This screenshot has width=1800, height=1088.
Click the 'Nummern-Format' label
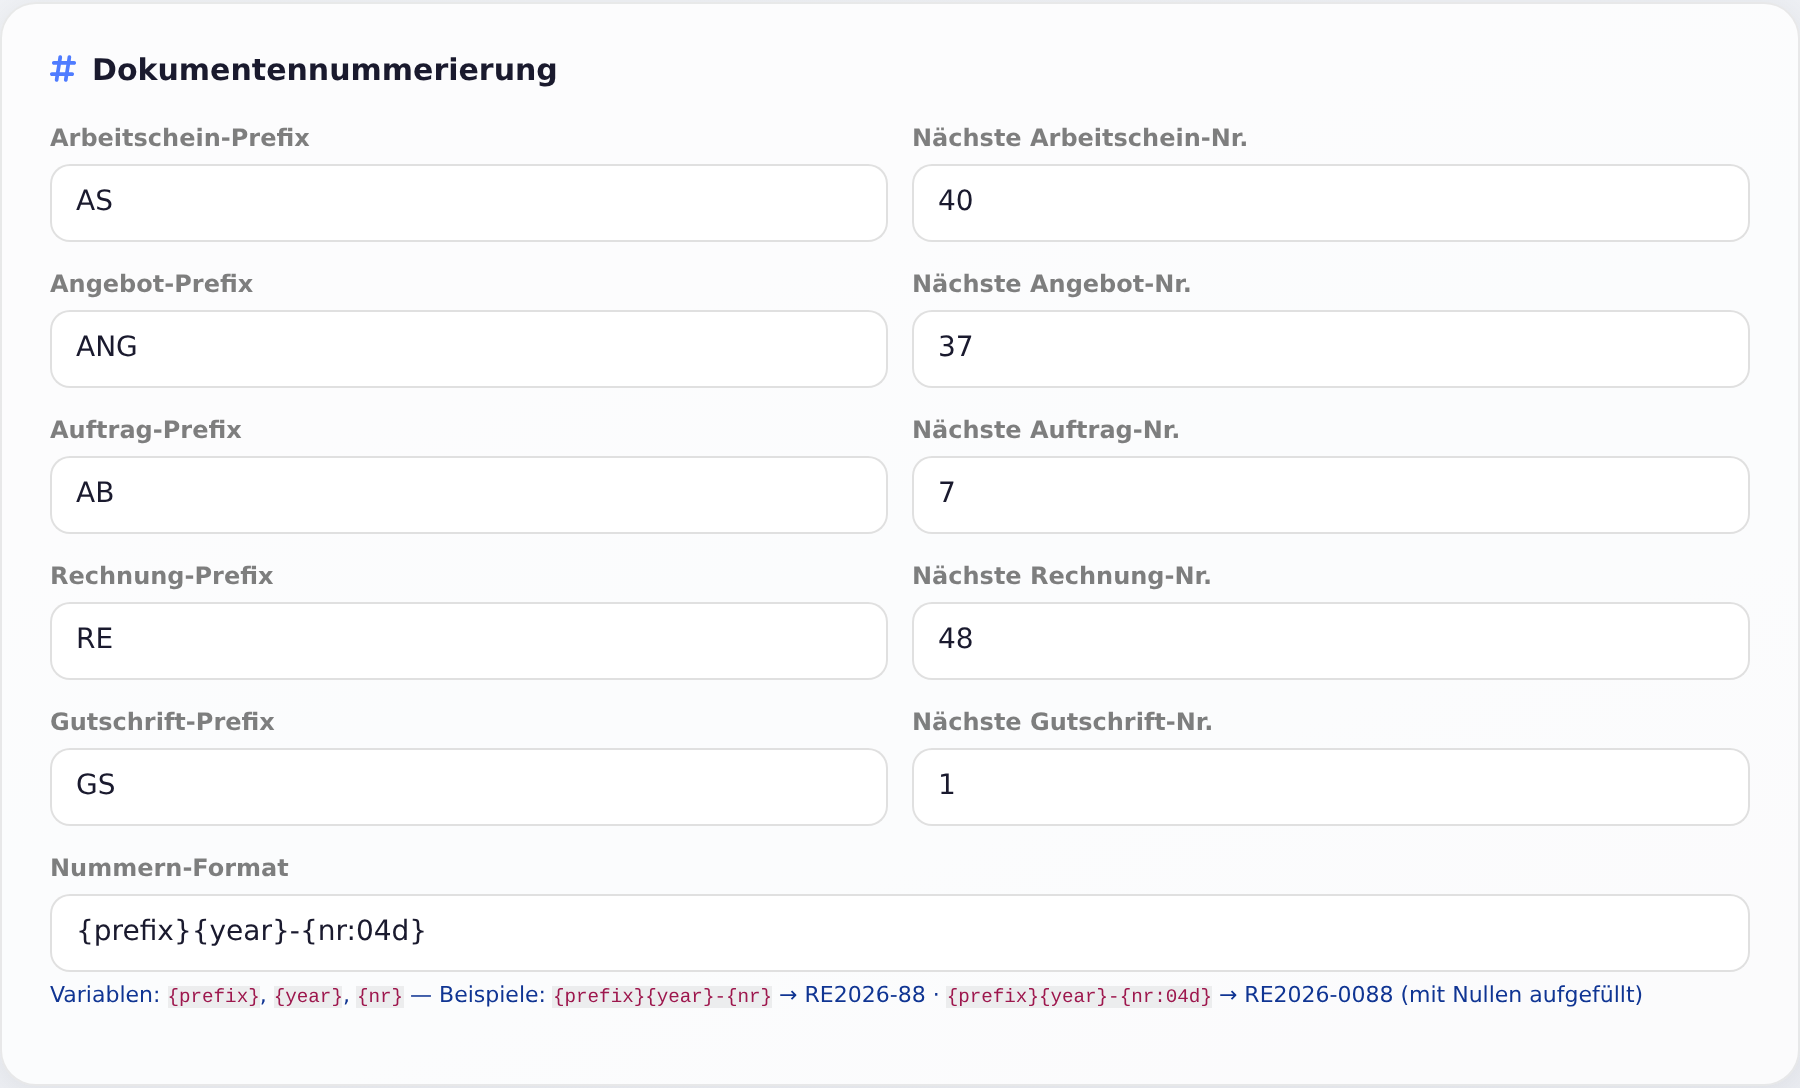pos(170,868)
